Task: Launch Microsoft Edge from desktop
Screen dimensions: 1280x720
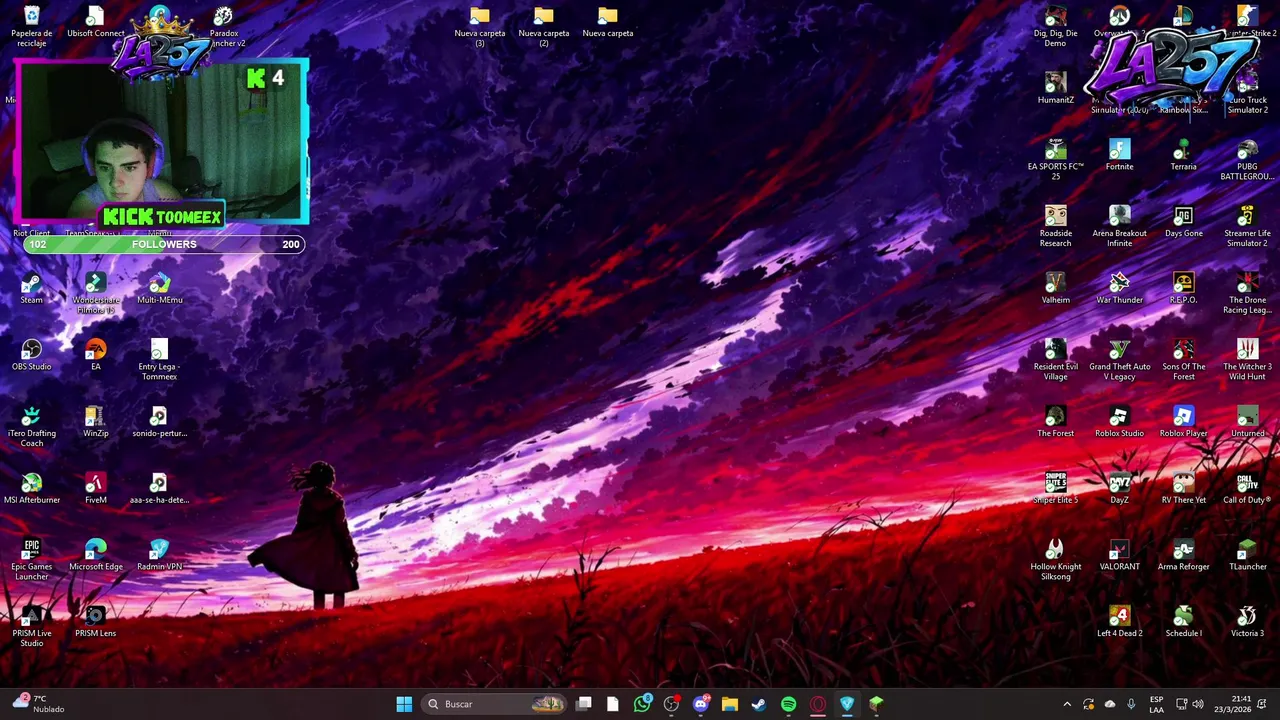Action: [x=96, y=556]
